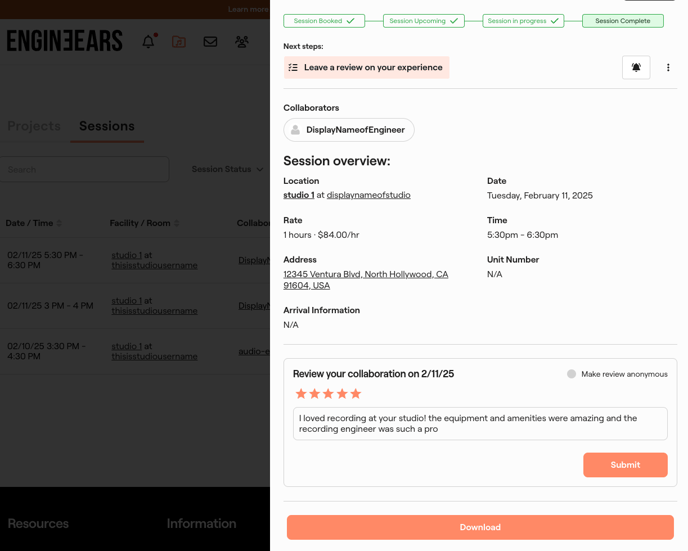The height and width of the screenshot is (551, 688).
Task: Click the ENGINEEARS logo
Action: (65, 41)
